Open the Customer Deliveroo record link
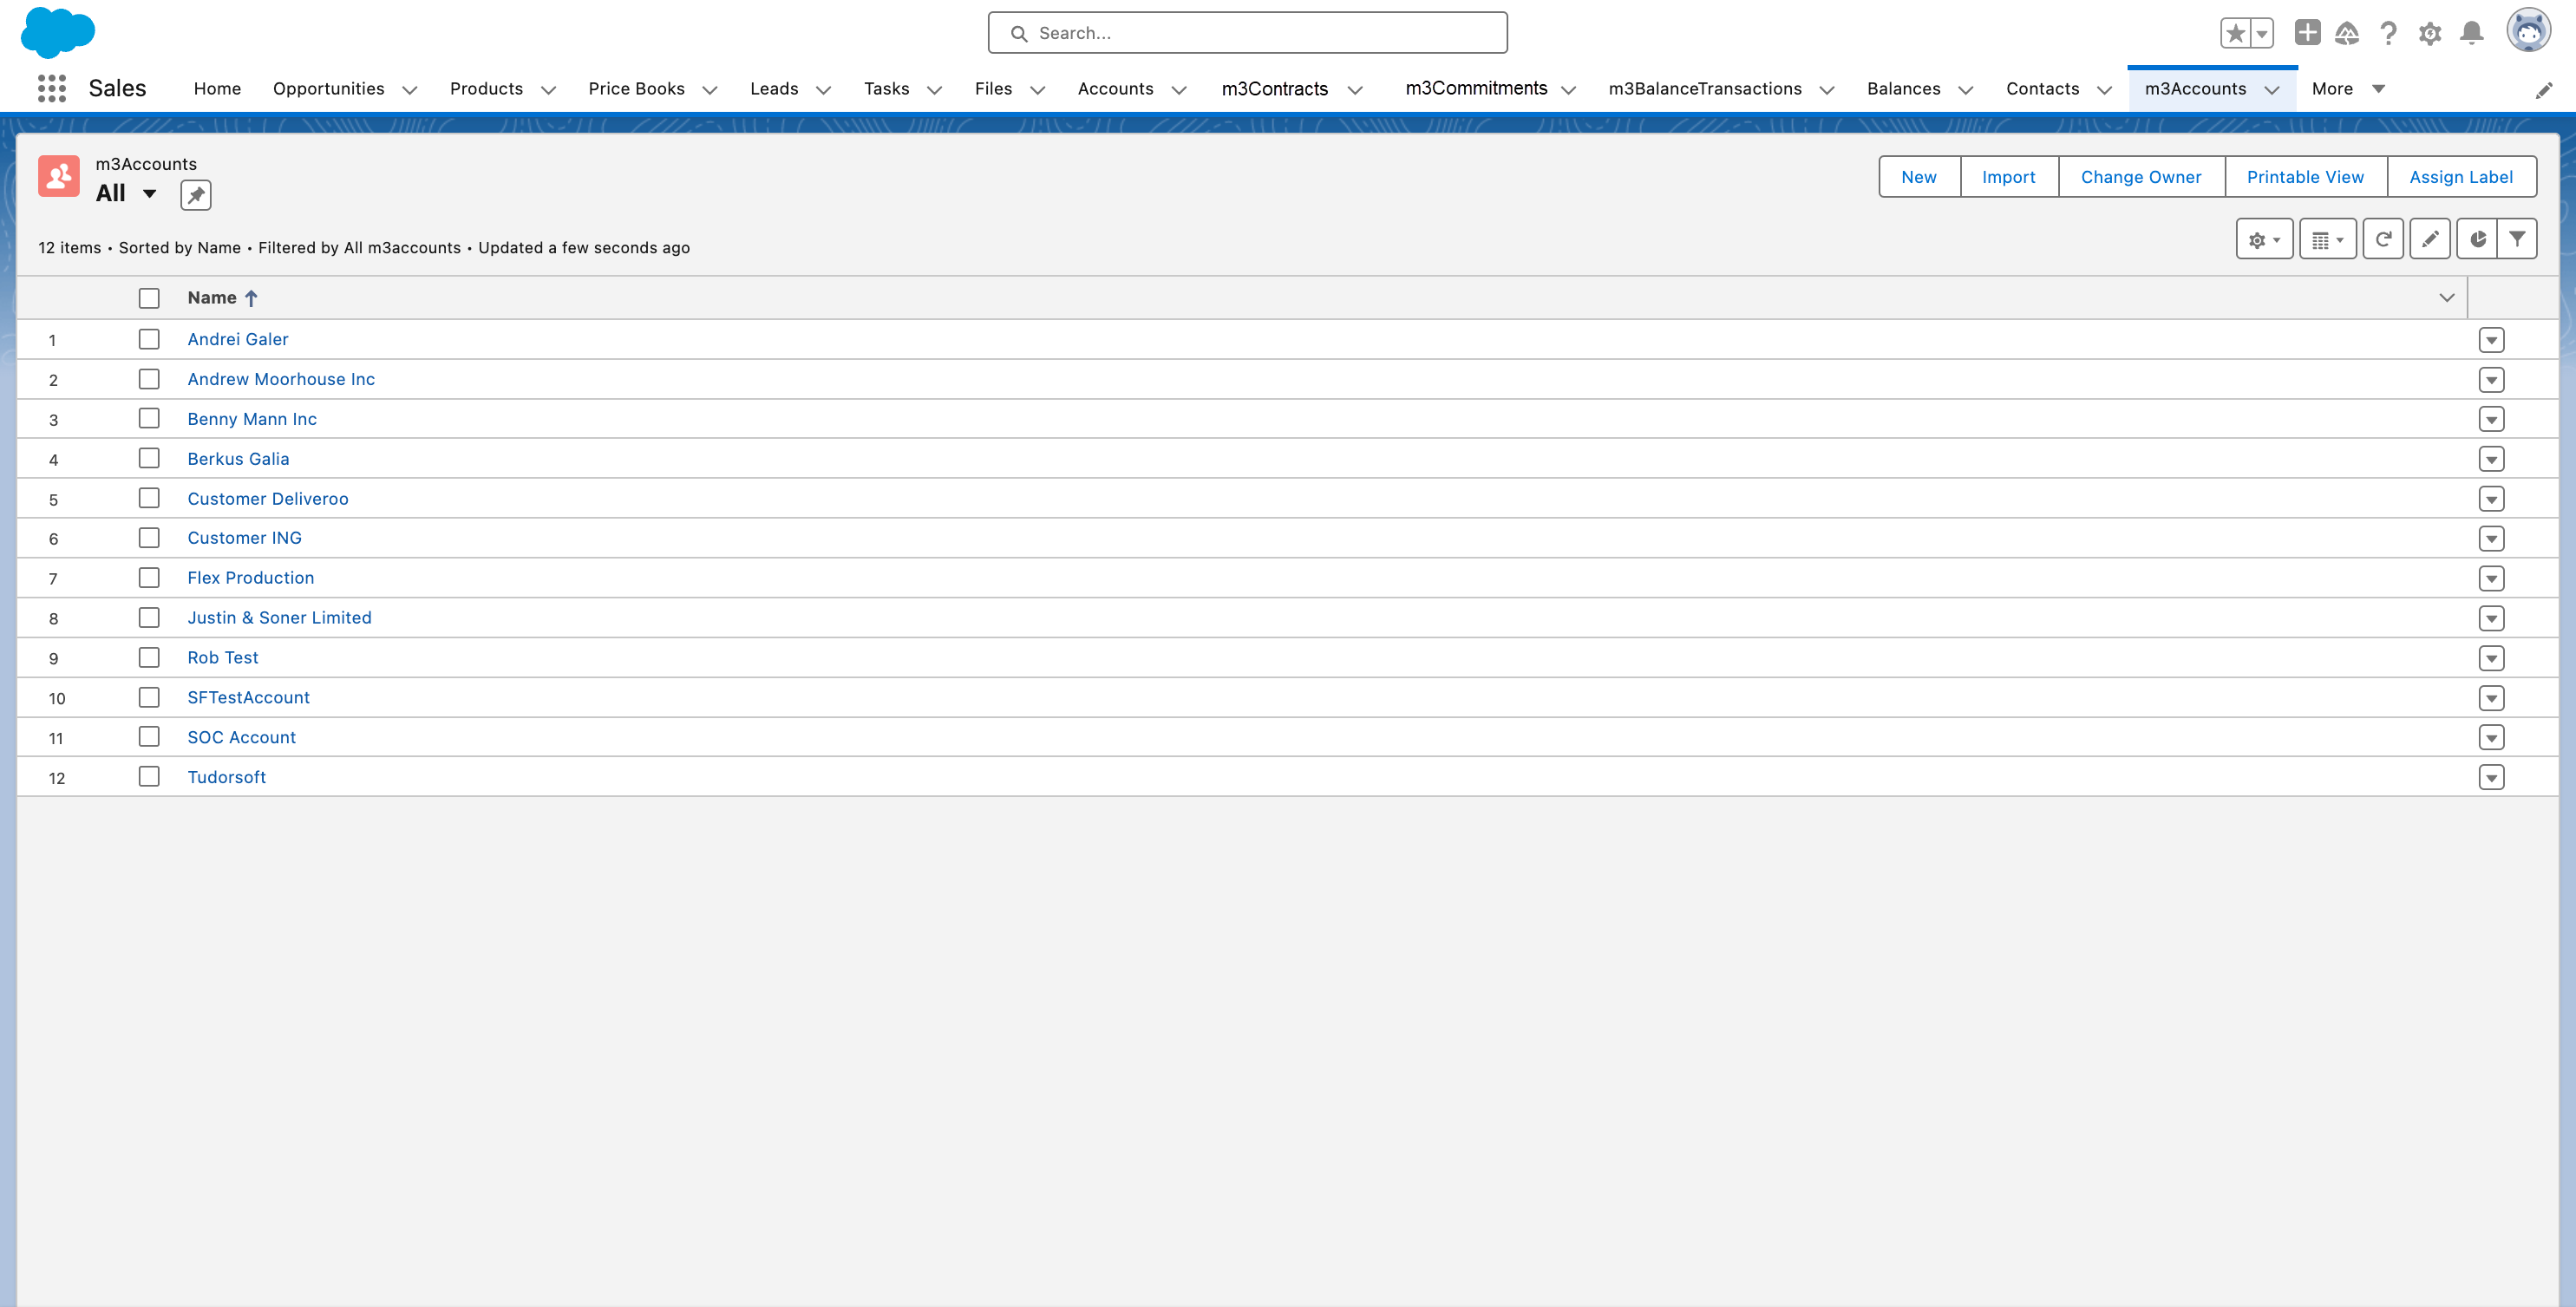 click(268, 499)
